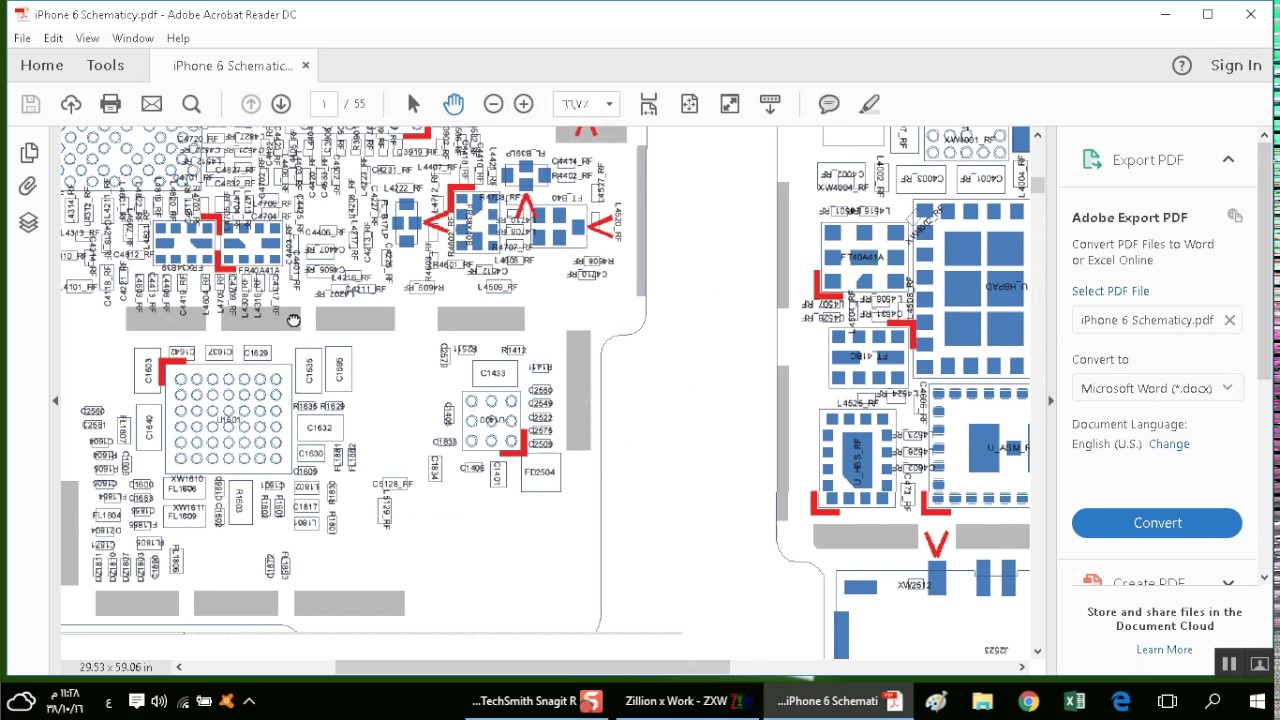Open the File menu

coord(22,38)
